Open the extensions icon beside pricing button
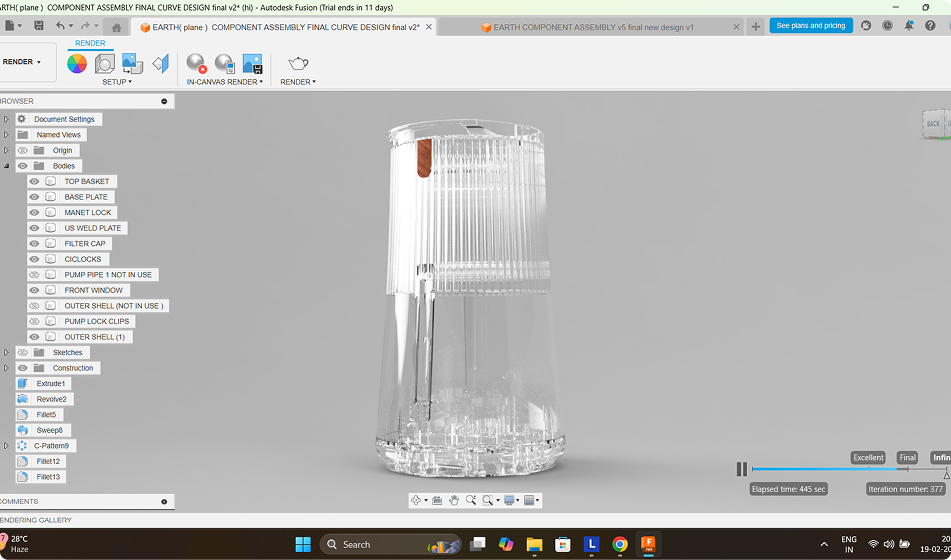This screenshot has height=560, width=951. [866, 25]
